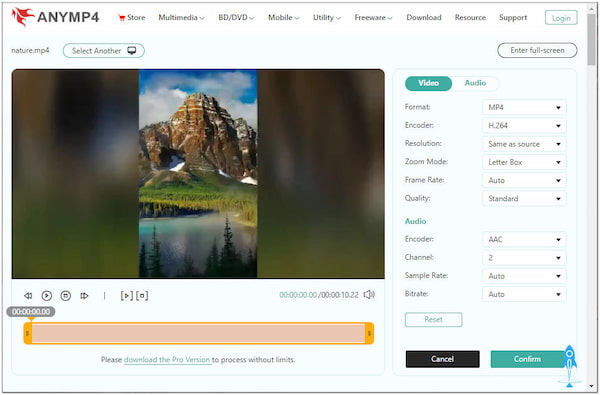Open the Frame Rate dropdown
This screenshot has width=600, height=395.
524,180
